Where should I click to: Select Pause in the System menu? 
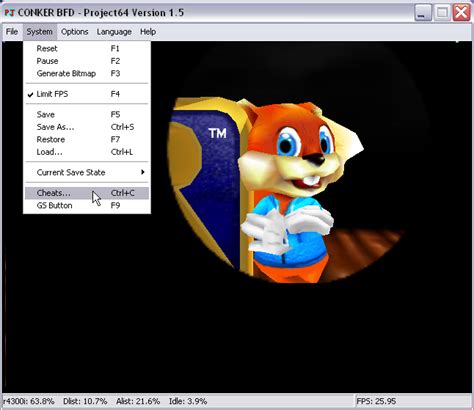(x=87, y=61)
